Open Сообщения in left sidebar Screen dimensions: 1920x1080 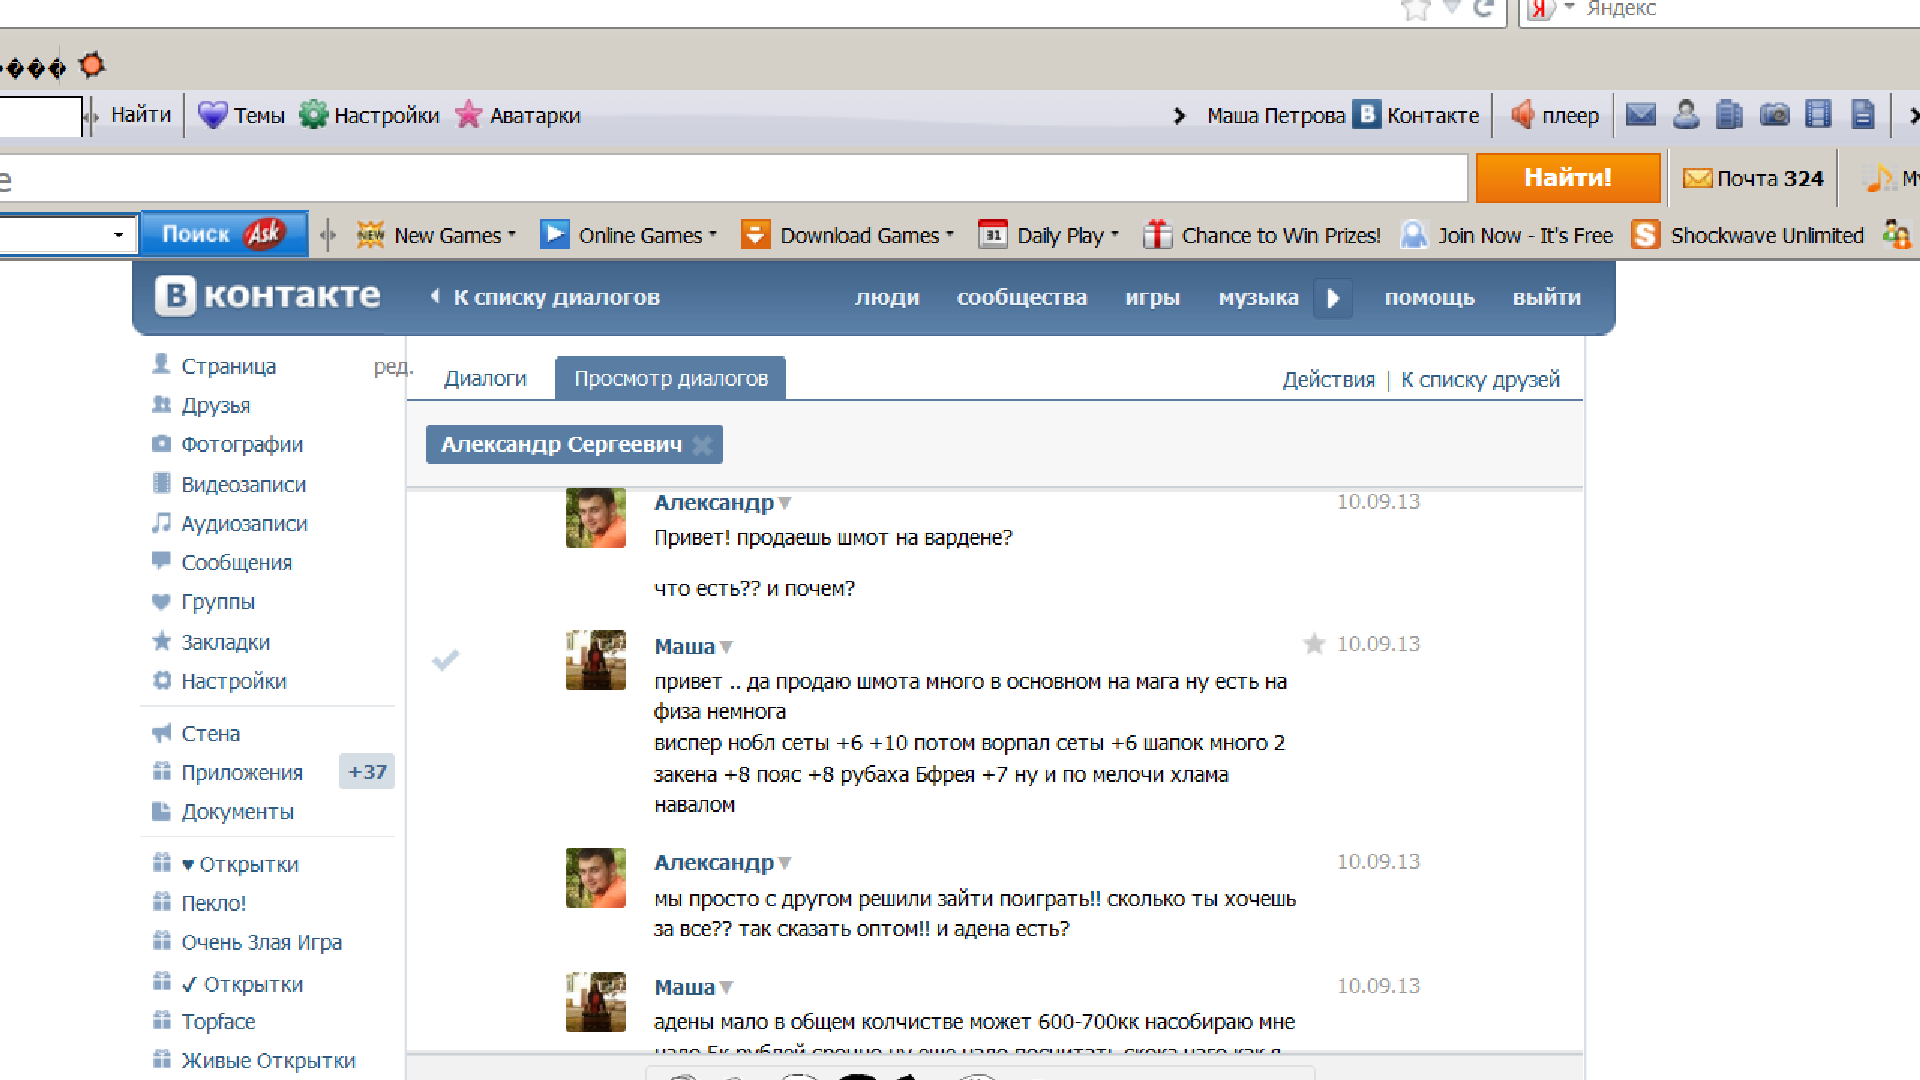point(236,562)
